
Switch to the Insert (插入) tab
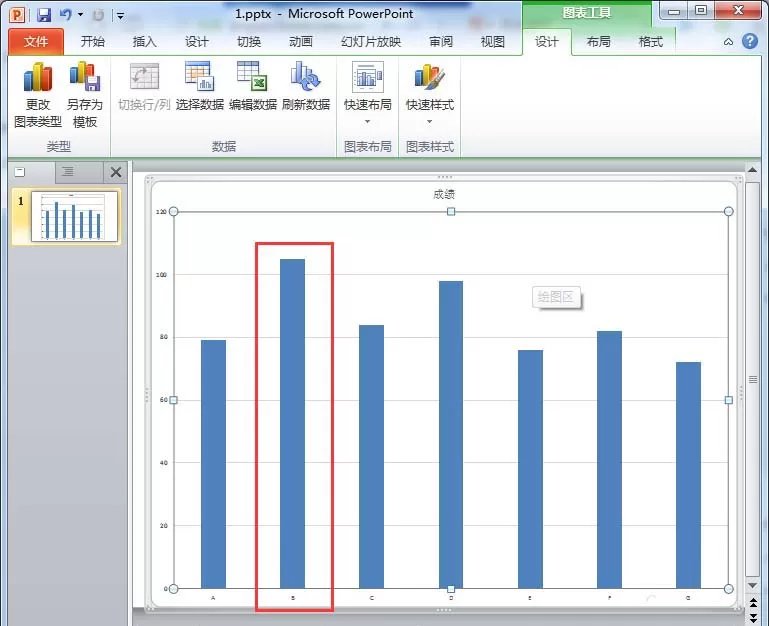(x=145, y=42)
